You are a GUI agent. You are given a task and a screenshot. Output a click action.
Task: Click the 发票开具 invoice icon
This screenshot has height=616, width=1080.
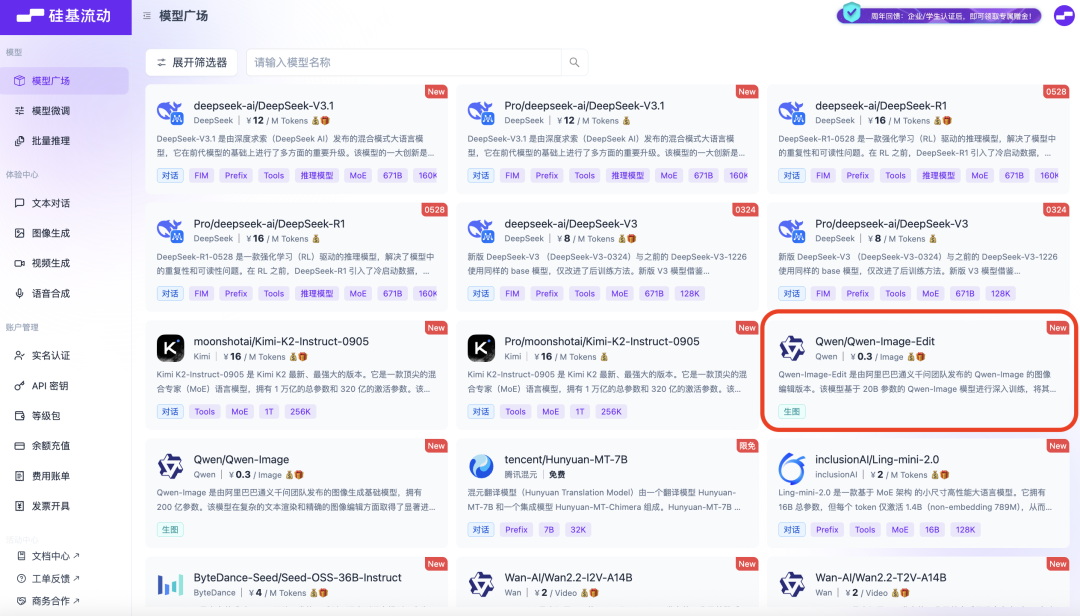click(x=19, y=506)
